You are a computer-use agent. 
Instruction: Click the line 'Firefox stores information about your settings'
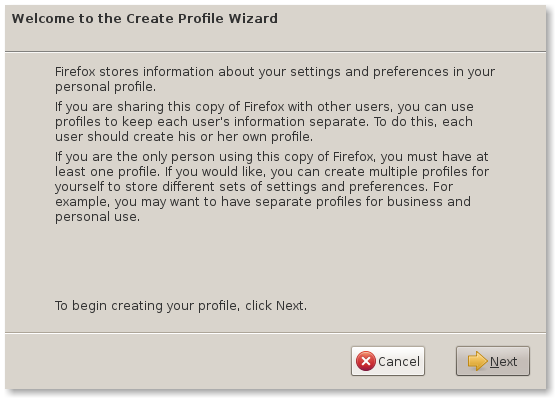275,72
